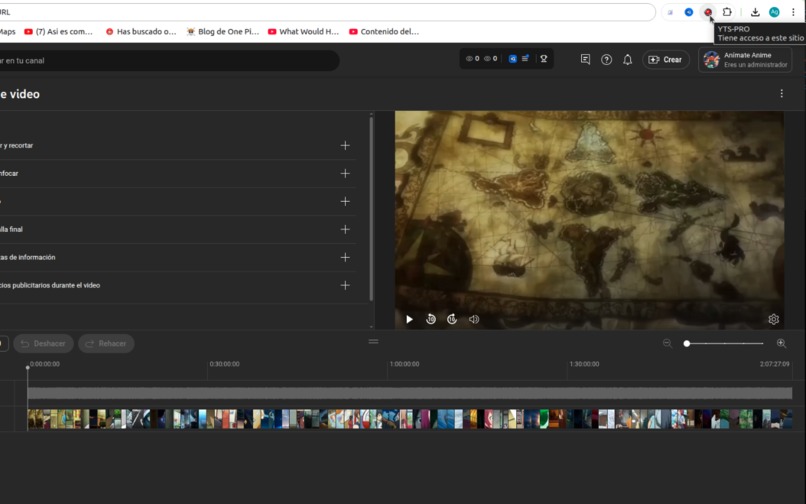Click the video thumbnail strip track
The image size is (806, 504).
(x=410, y=419)
